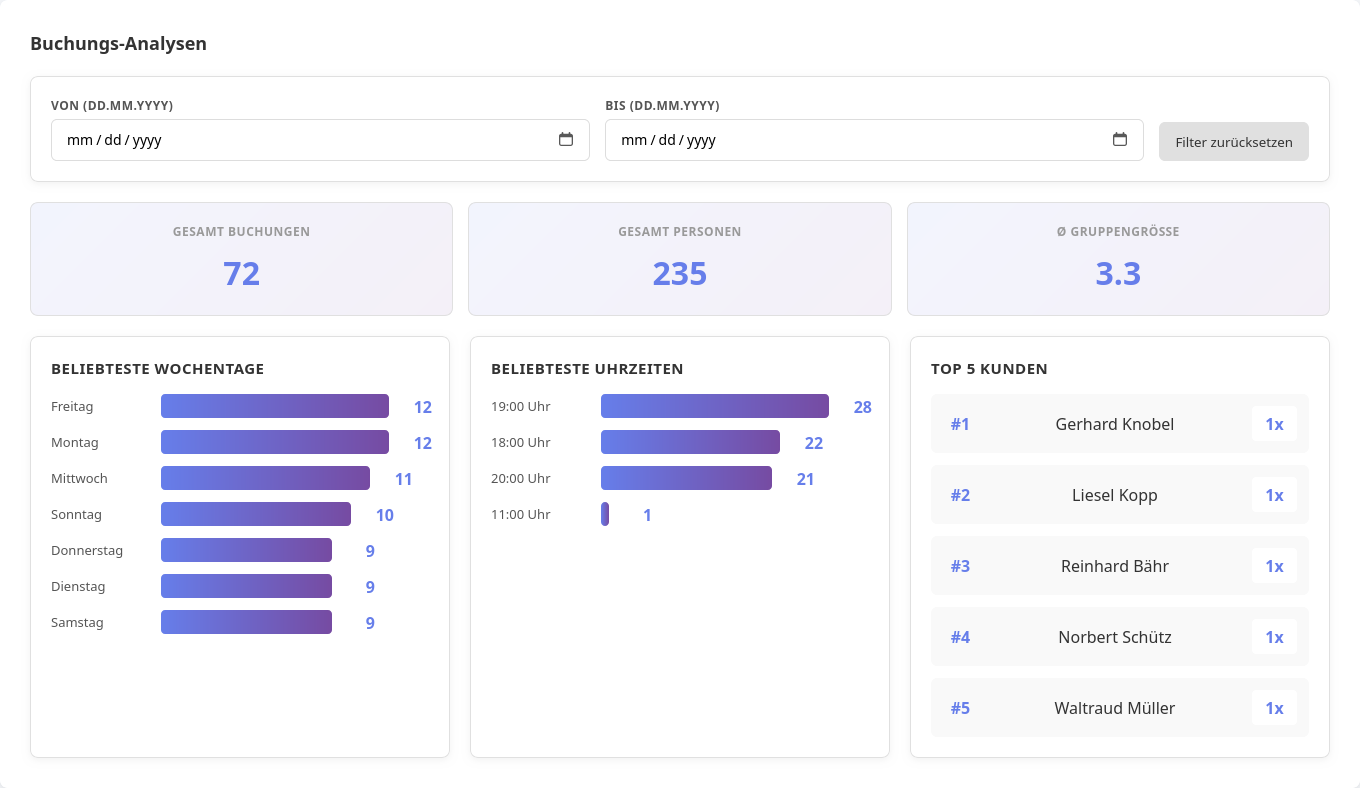Click inside the BIS date input field
Screen dimensions: 1360x788
point(850,140)
